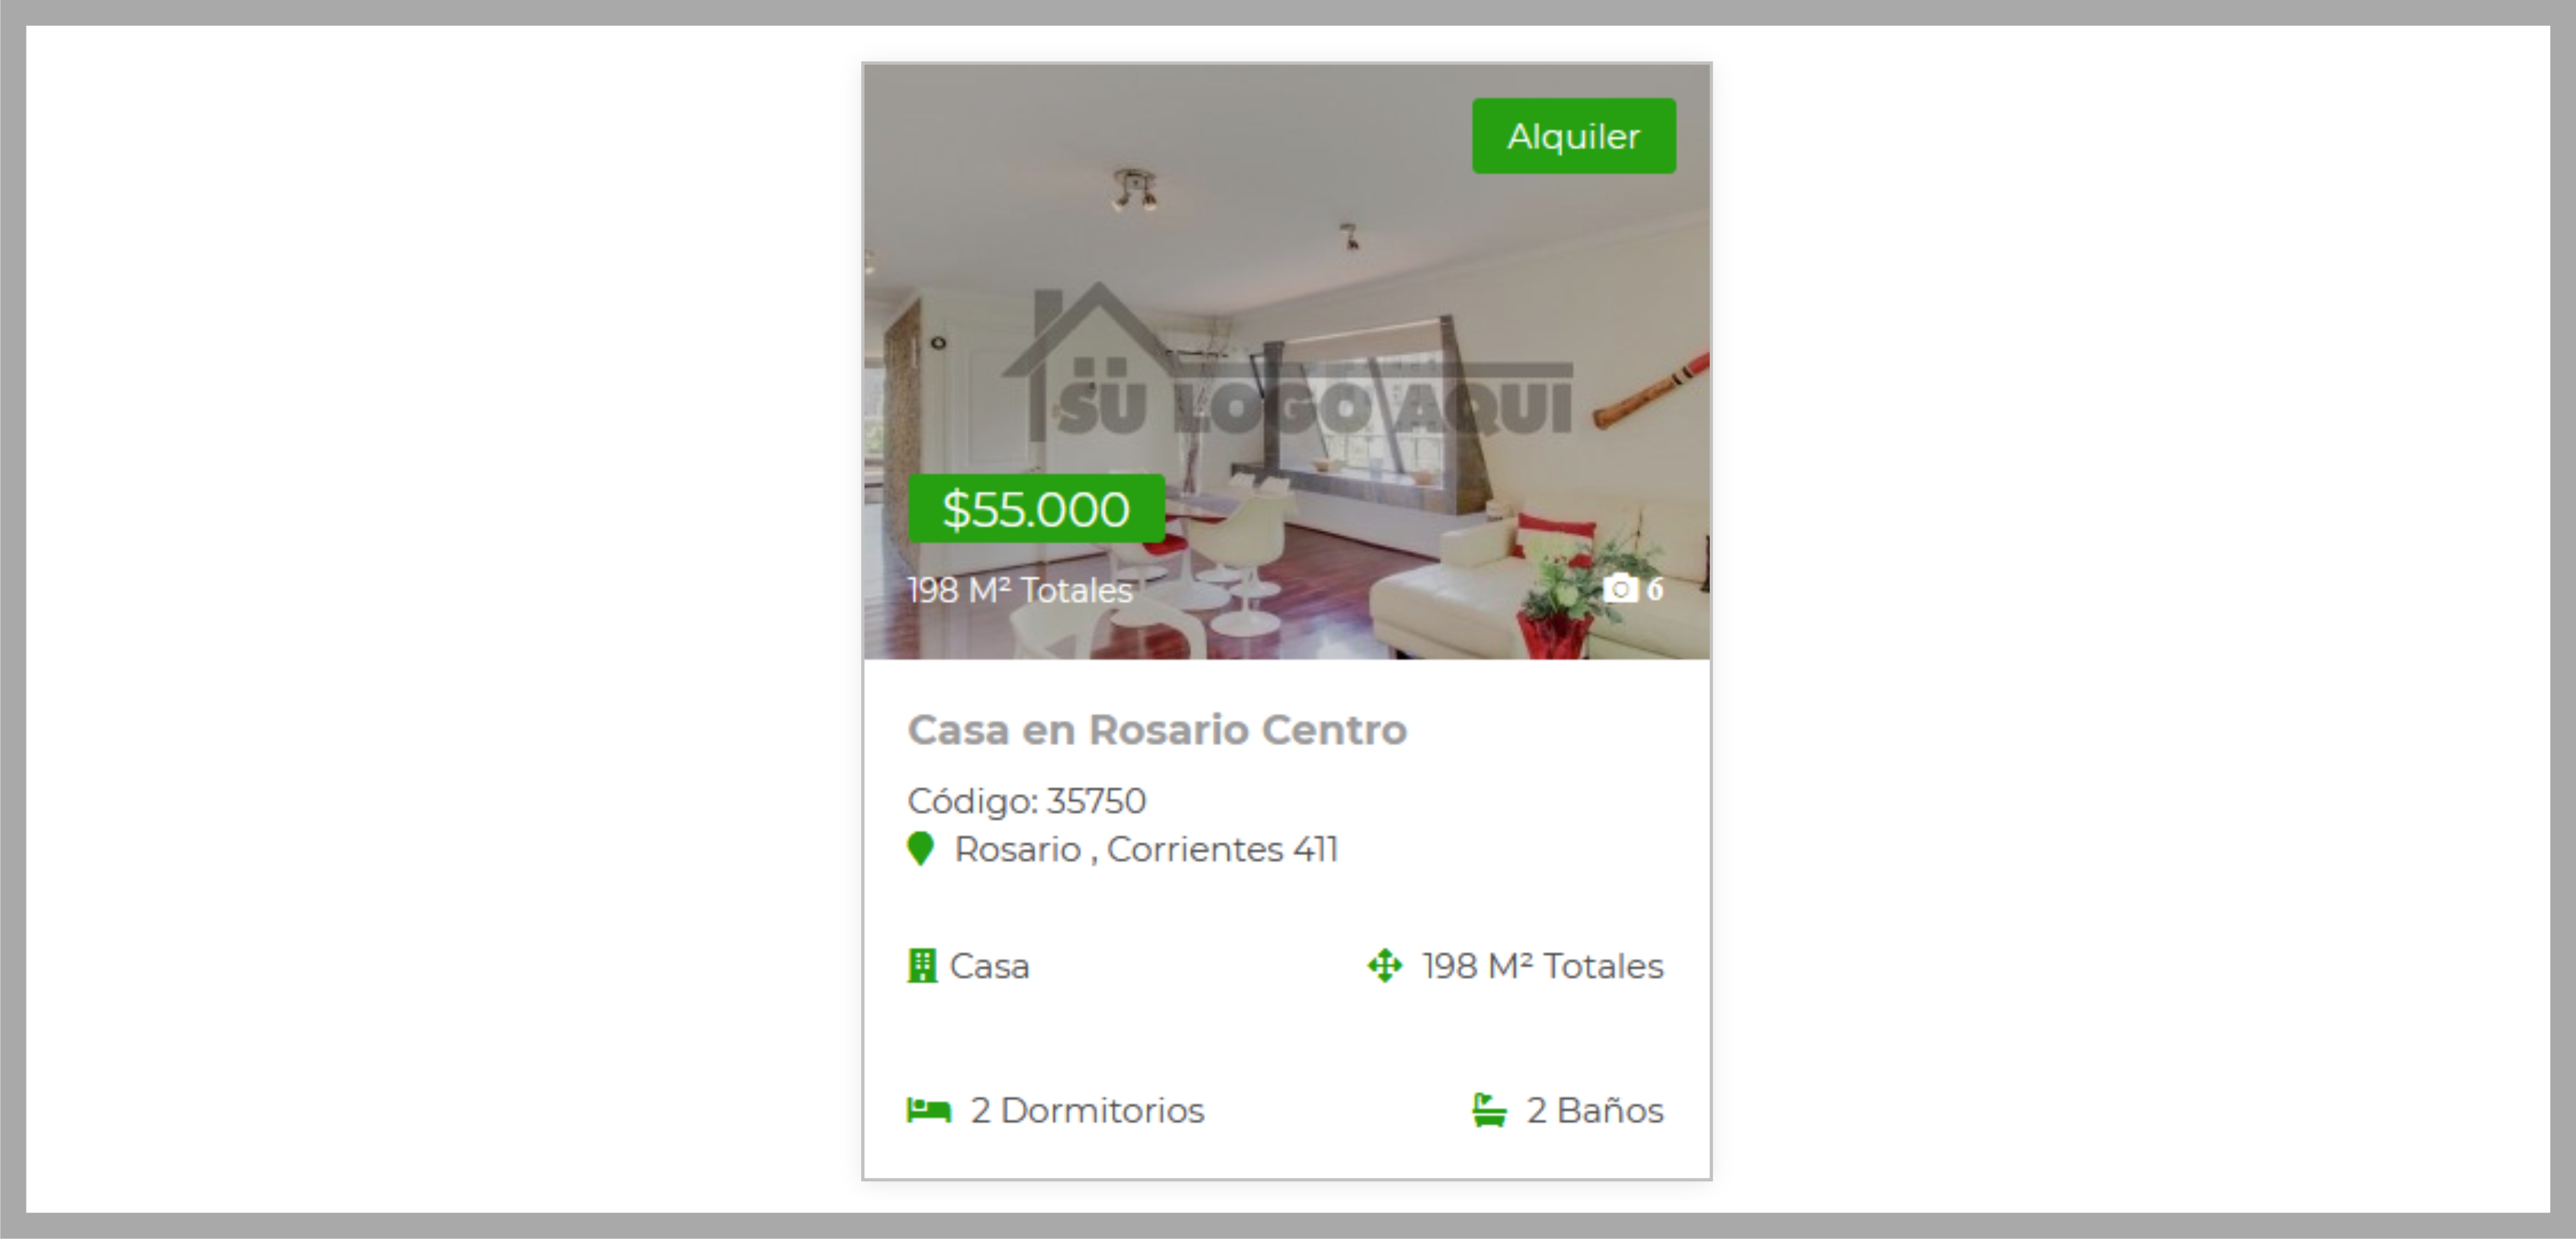Click the camera photo count icon
Image resolution: width=2576 pixels, height=1239 pixels.
[1620, 589]
